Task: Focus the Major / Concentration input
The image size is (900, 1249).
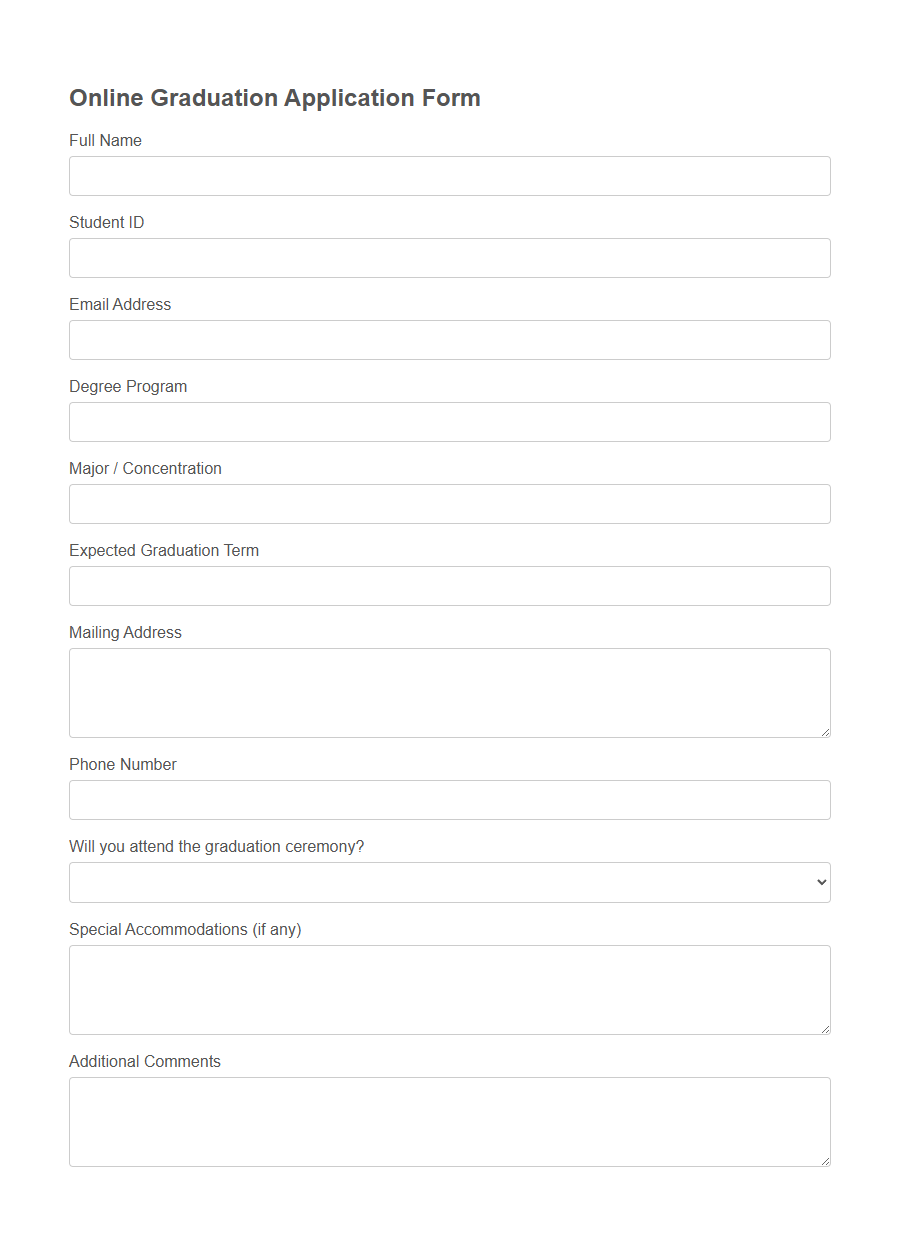Action: [449, 504]
